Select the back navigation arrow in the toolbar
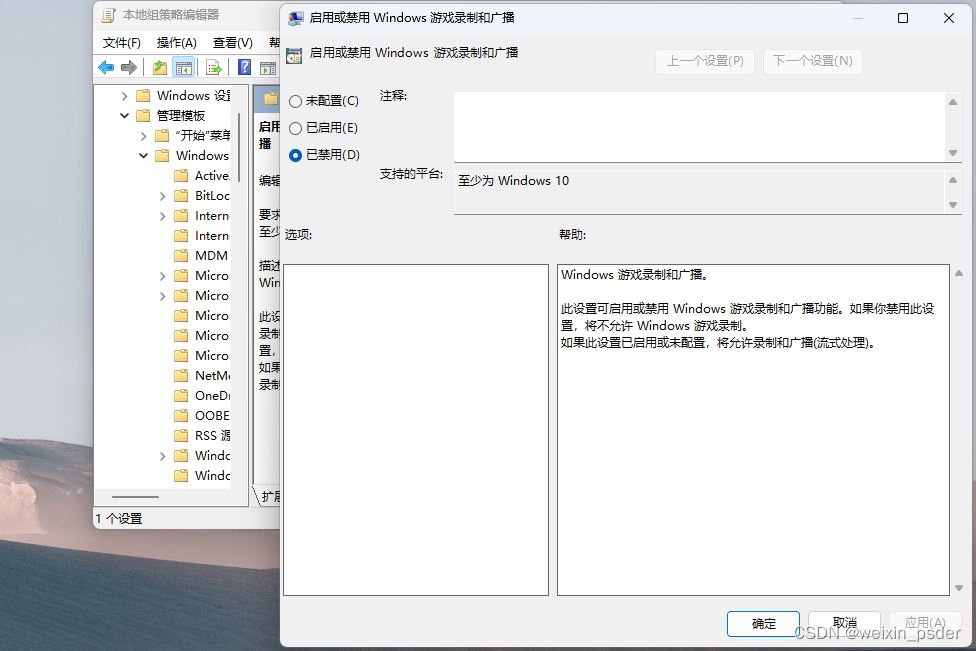Image resolution: width=976 pixels, height=651 pixels. coord(105,67)
